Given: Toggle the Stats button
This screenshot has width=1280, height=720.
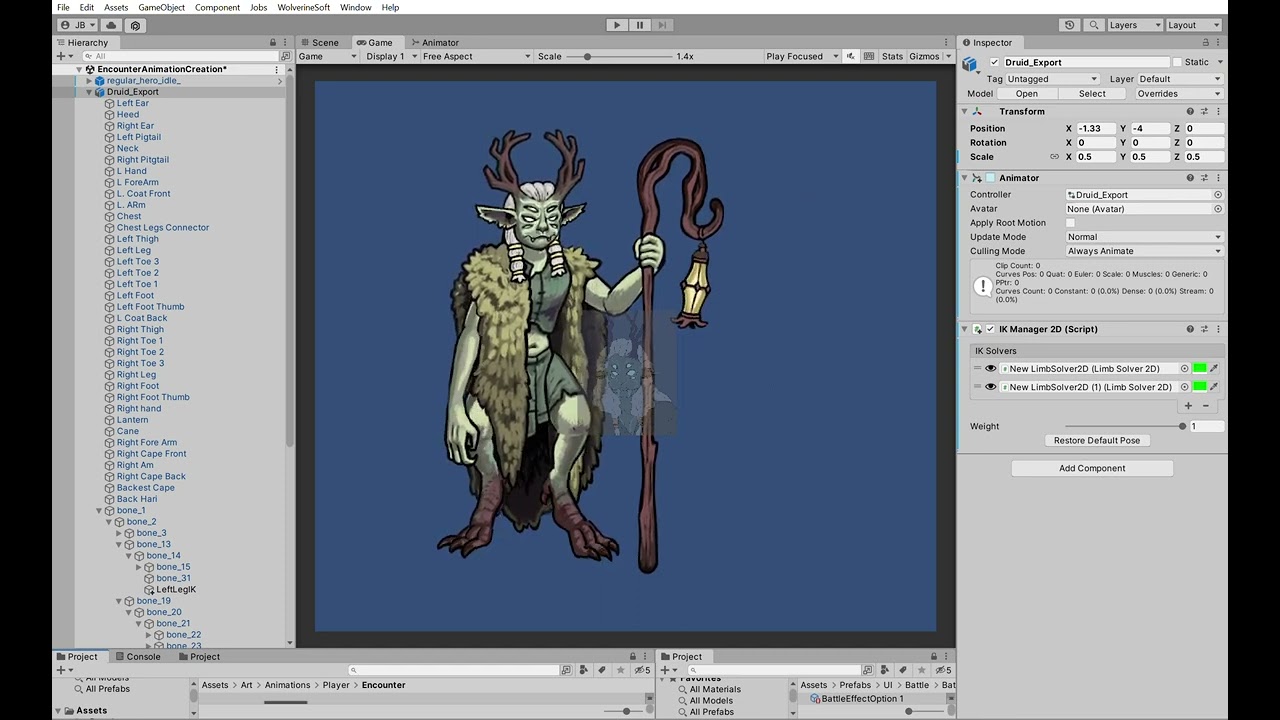Looking at the screenshot, I should pos(892,56).
